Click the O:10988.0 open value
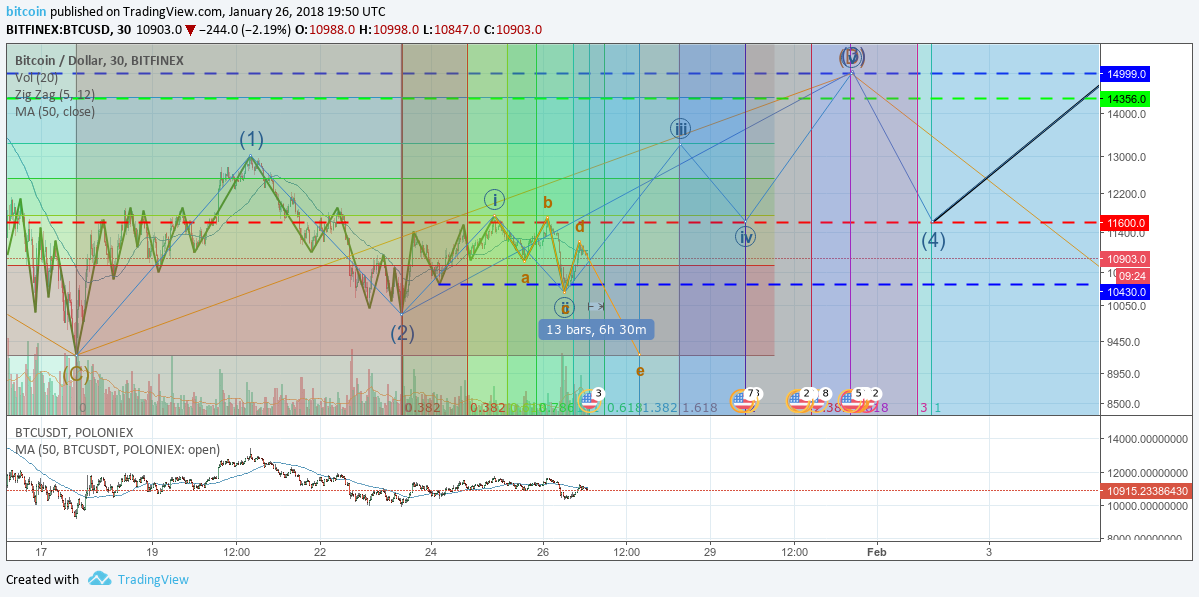Screen dimensions: 1199x597 (x=325, y=30)
